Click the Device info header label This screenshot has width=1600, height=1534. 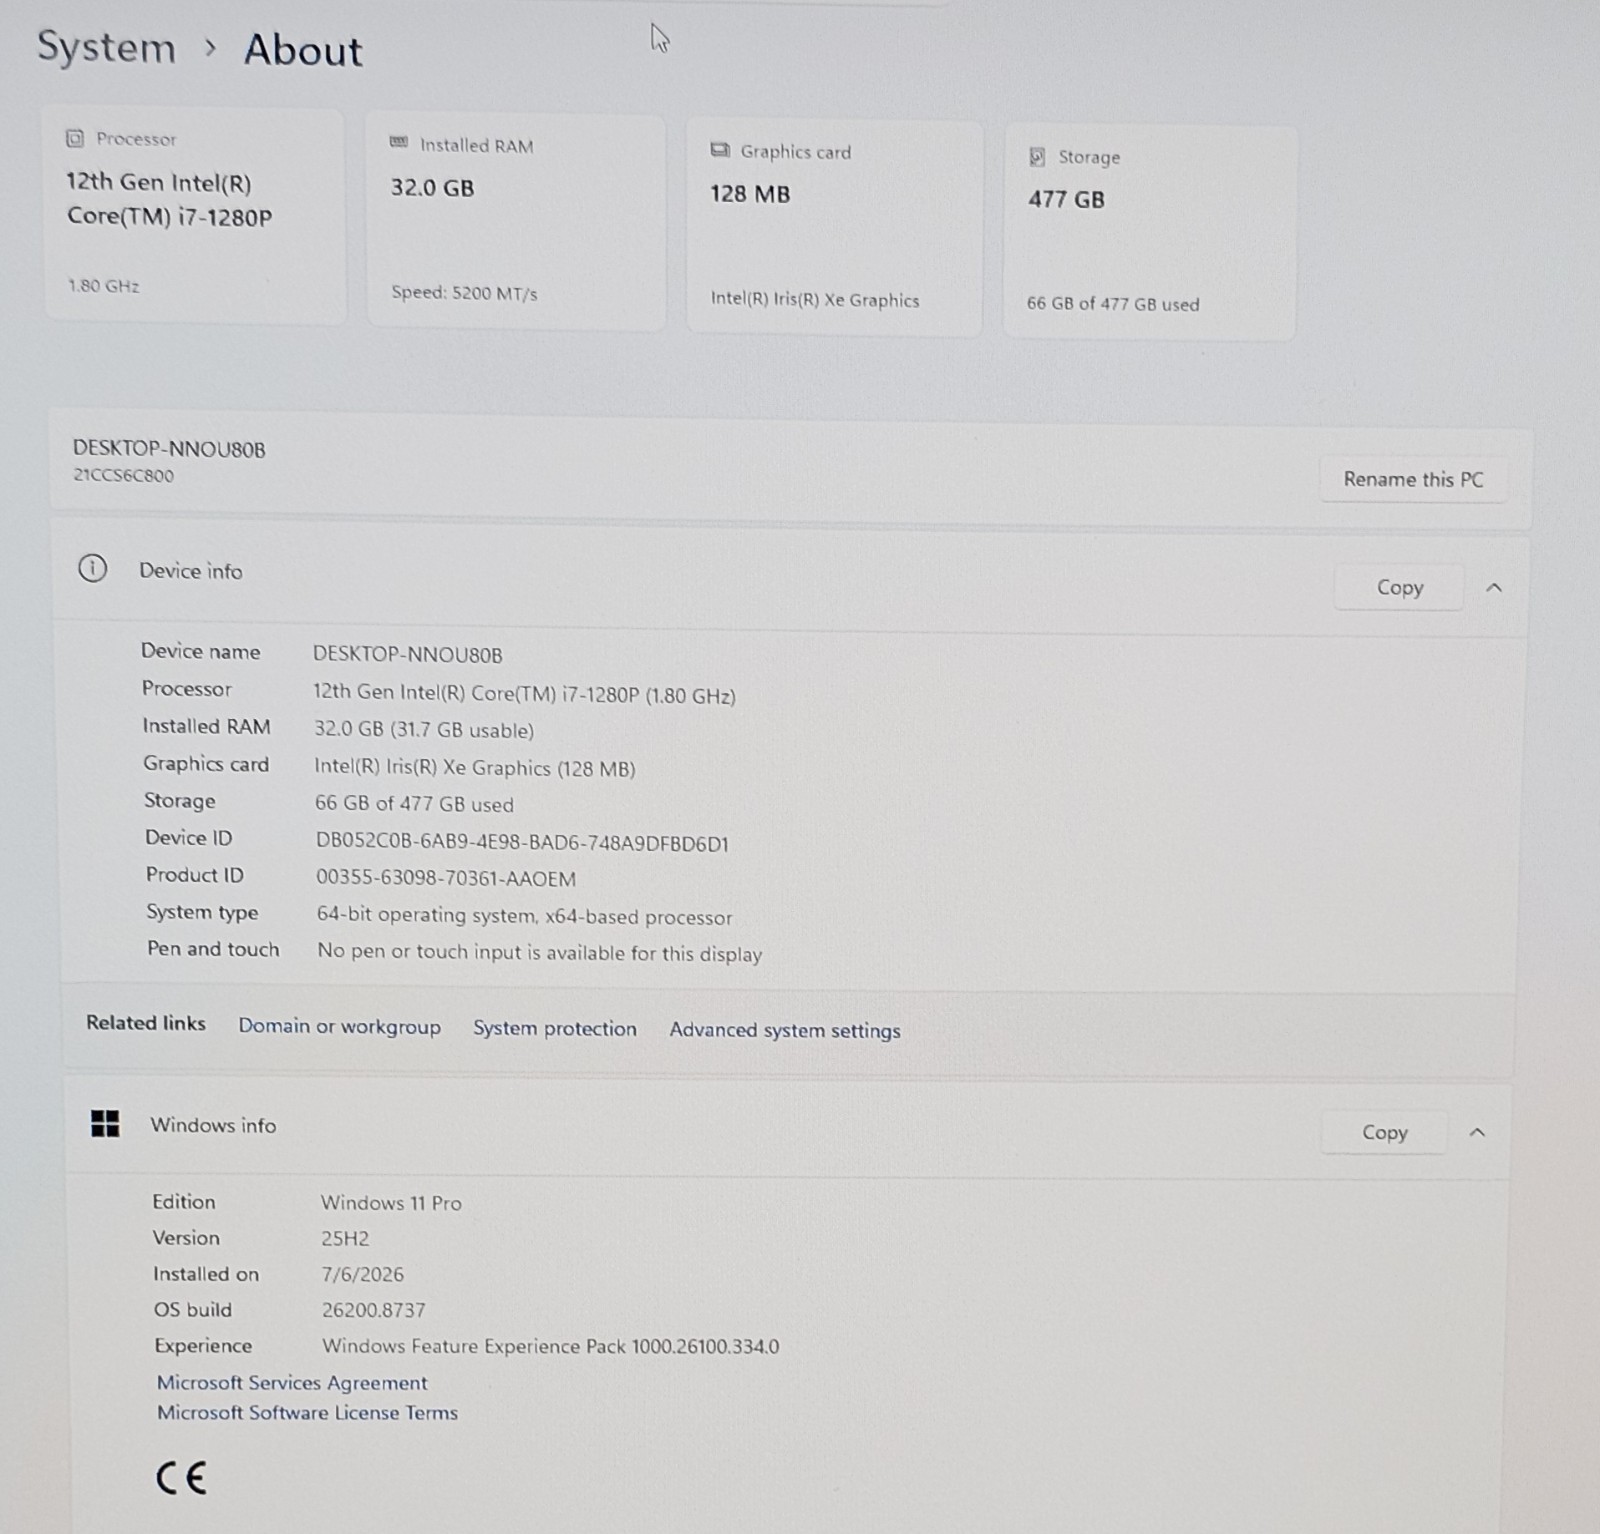click(x=190, y=570)
